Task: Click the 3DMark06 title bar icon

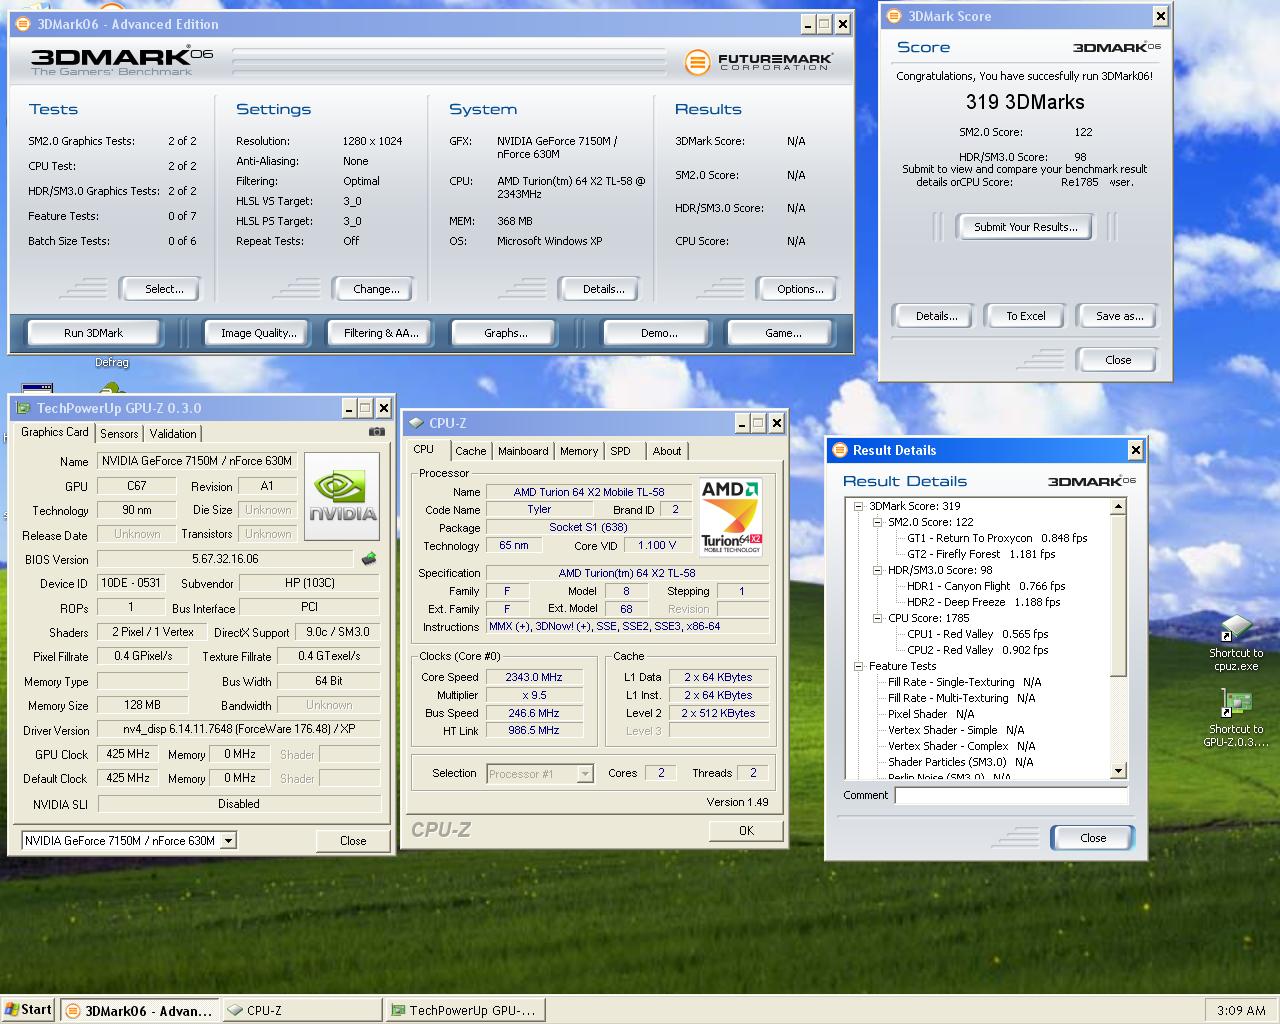Action: click(x=24, y=24)
